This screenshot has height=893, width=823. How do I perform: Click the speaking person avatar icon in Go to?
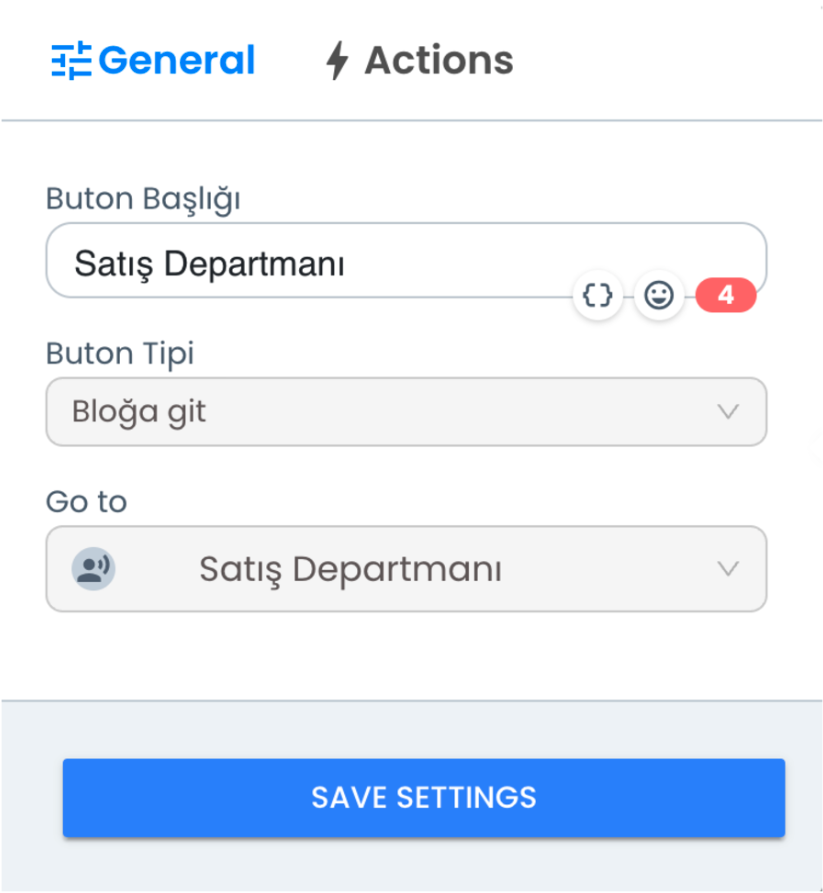click(93, 568)
